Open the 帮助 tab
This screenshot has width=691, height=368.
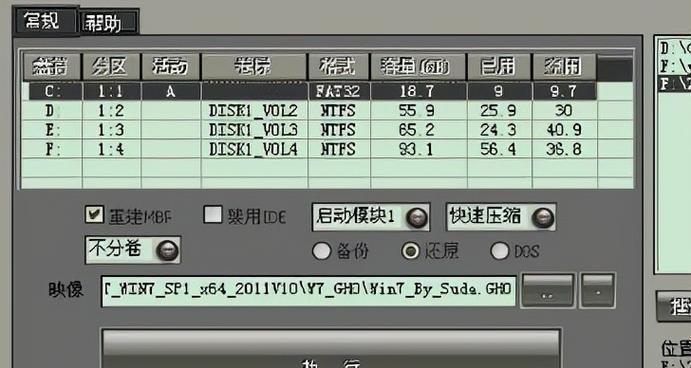point(109,22)
